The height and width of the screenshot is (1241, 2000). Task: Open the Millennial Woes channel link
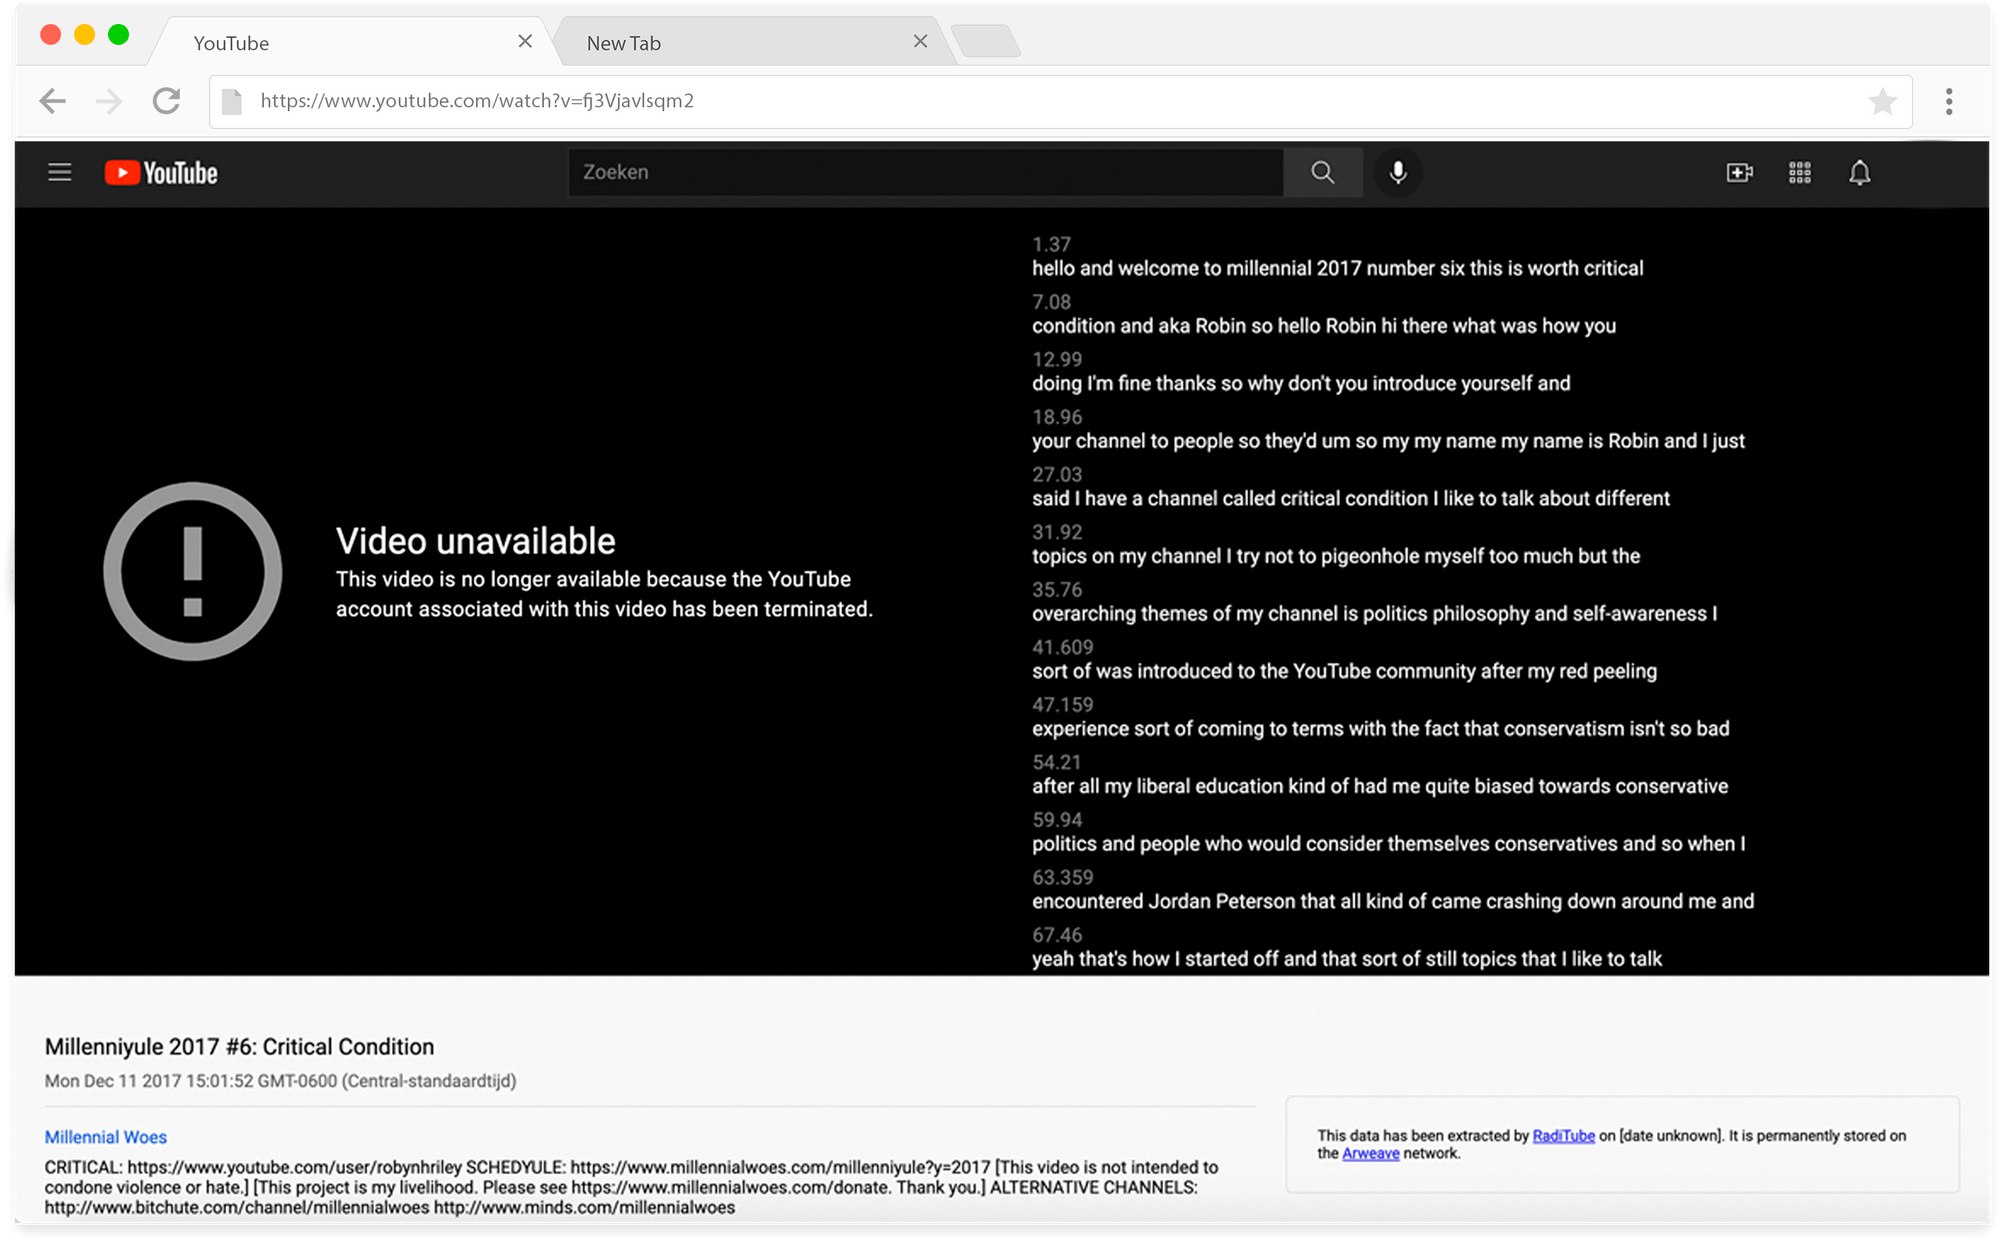coord(106,1137)
